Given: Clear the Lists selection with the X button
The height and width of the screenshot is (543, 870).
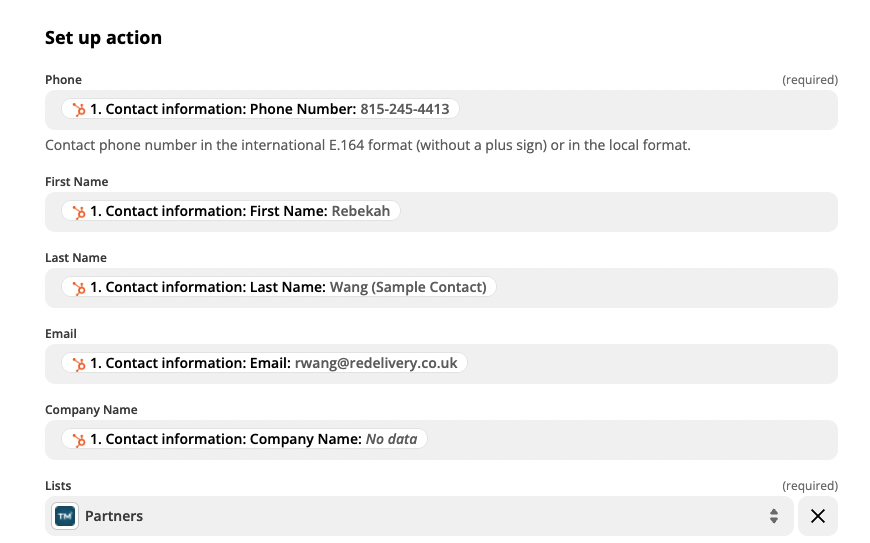Looking at the screenshot, I should pos(817,516).
